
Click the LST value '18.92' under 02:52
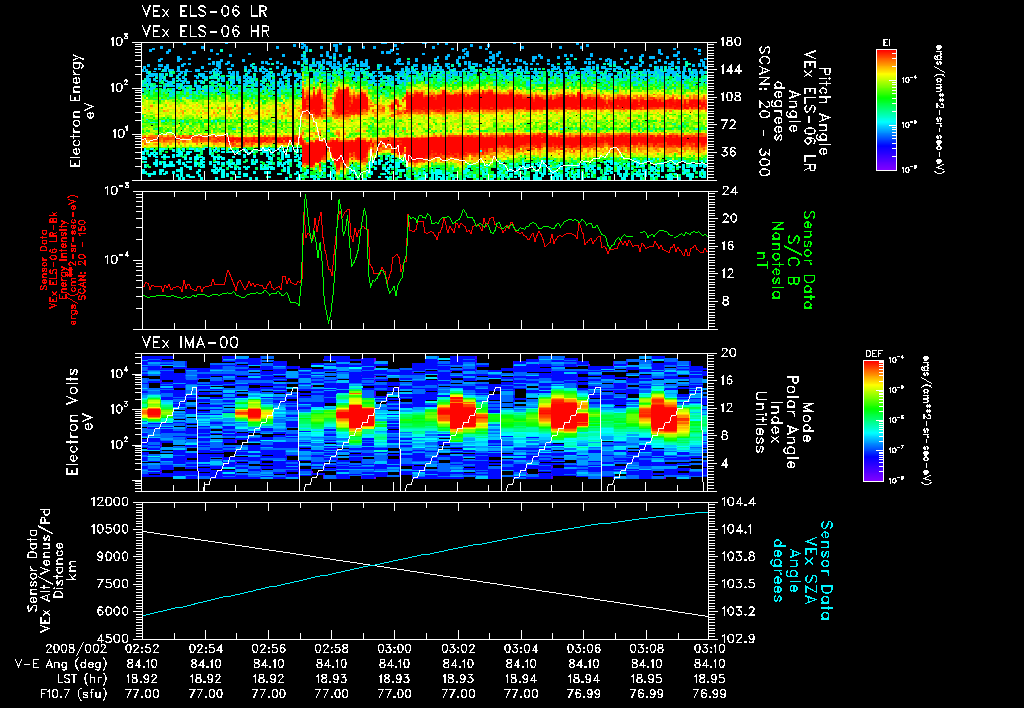tap(142, 679)
